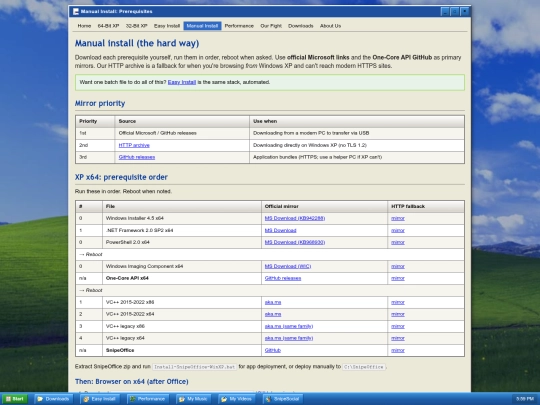Maximize the Manual Install window
This screenshot has height=405, width=540.
point(455,11)
